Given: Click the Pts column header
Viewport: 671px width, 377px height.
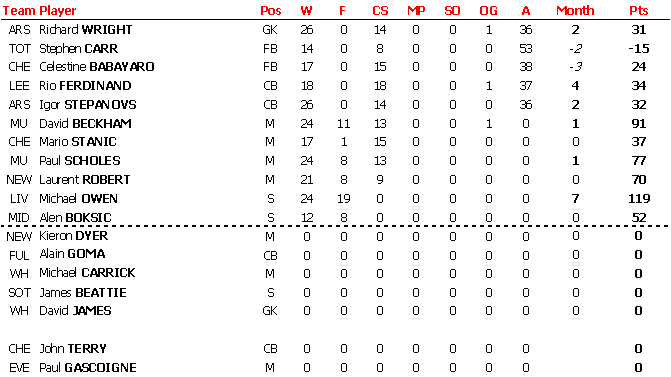Looking at the screenshot, I should coord(638,10).
